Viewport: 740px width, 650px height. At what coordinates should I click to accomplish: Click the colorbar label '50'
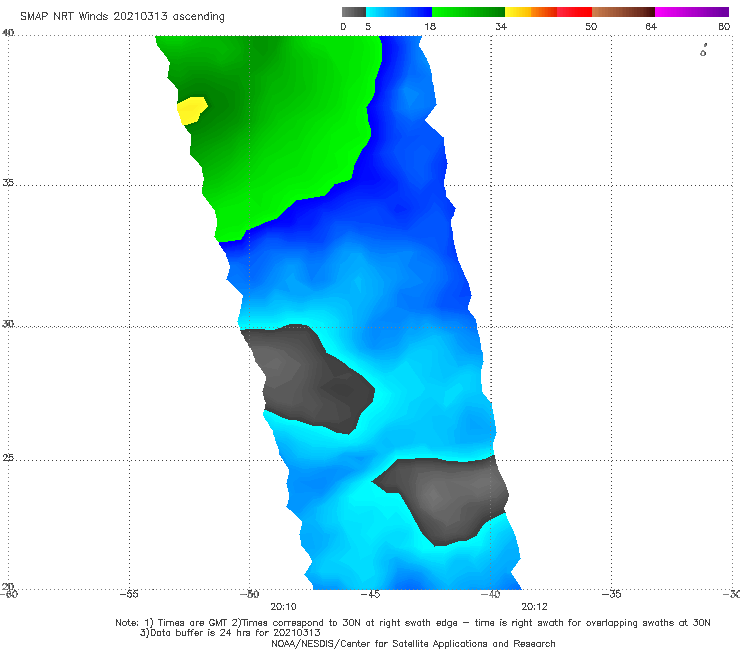click(x=591, y=26)
